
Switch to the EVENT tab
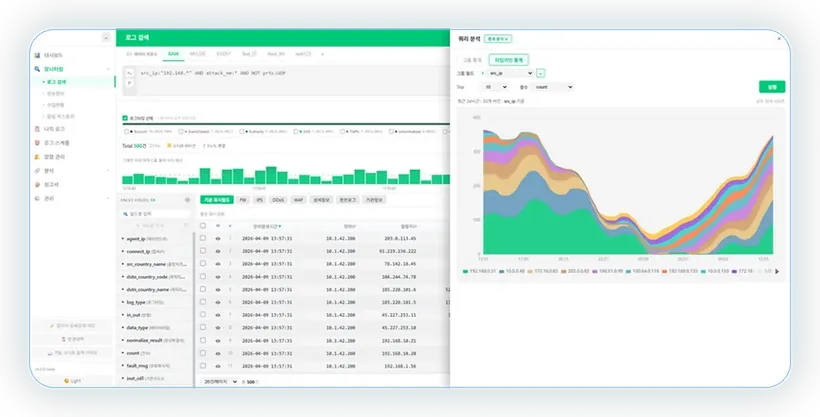pyautogui.click(x=223, y=54)
